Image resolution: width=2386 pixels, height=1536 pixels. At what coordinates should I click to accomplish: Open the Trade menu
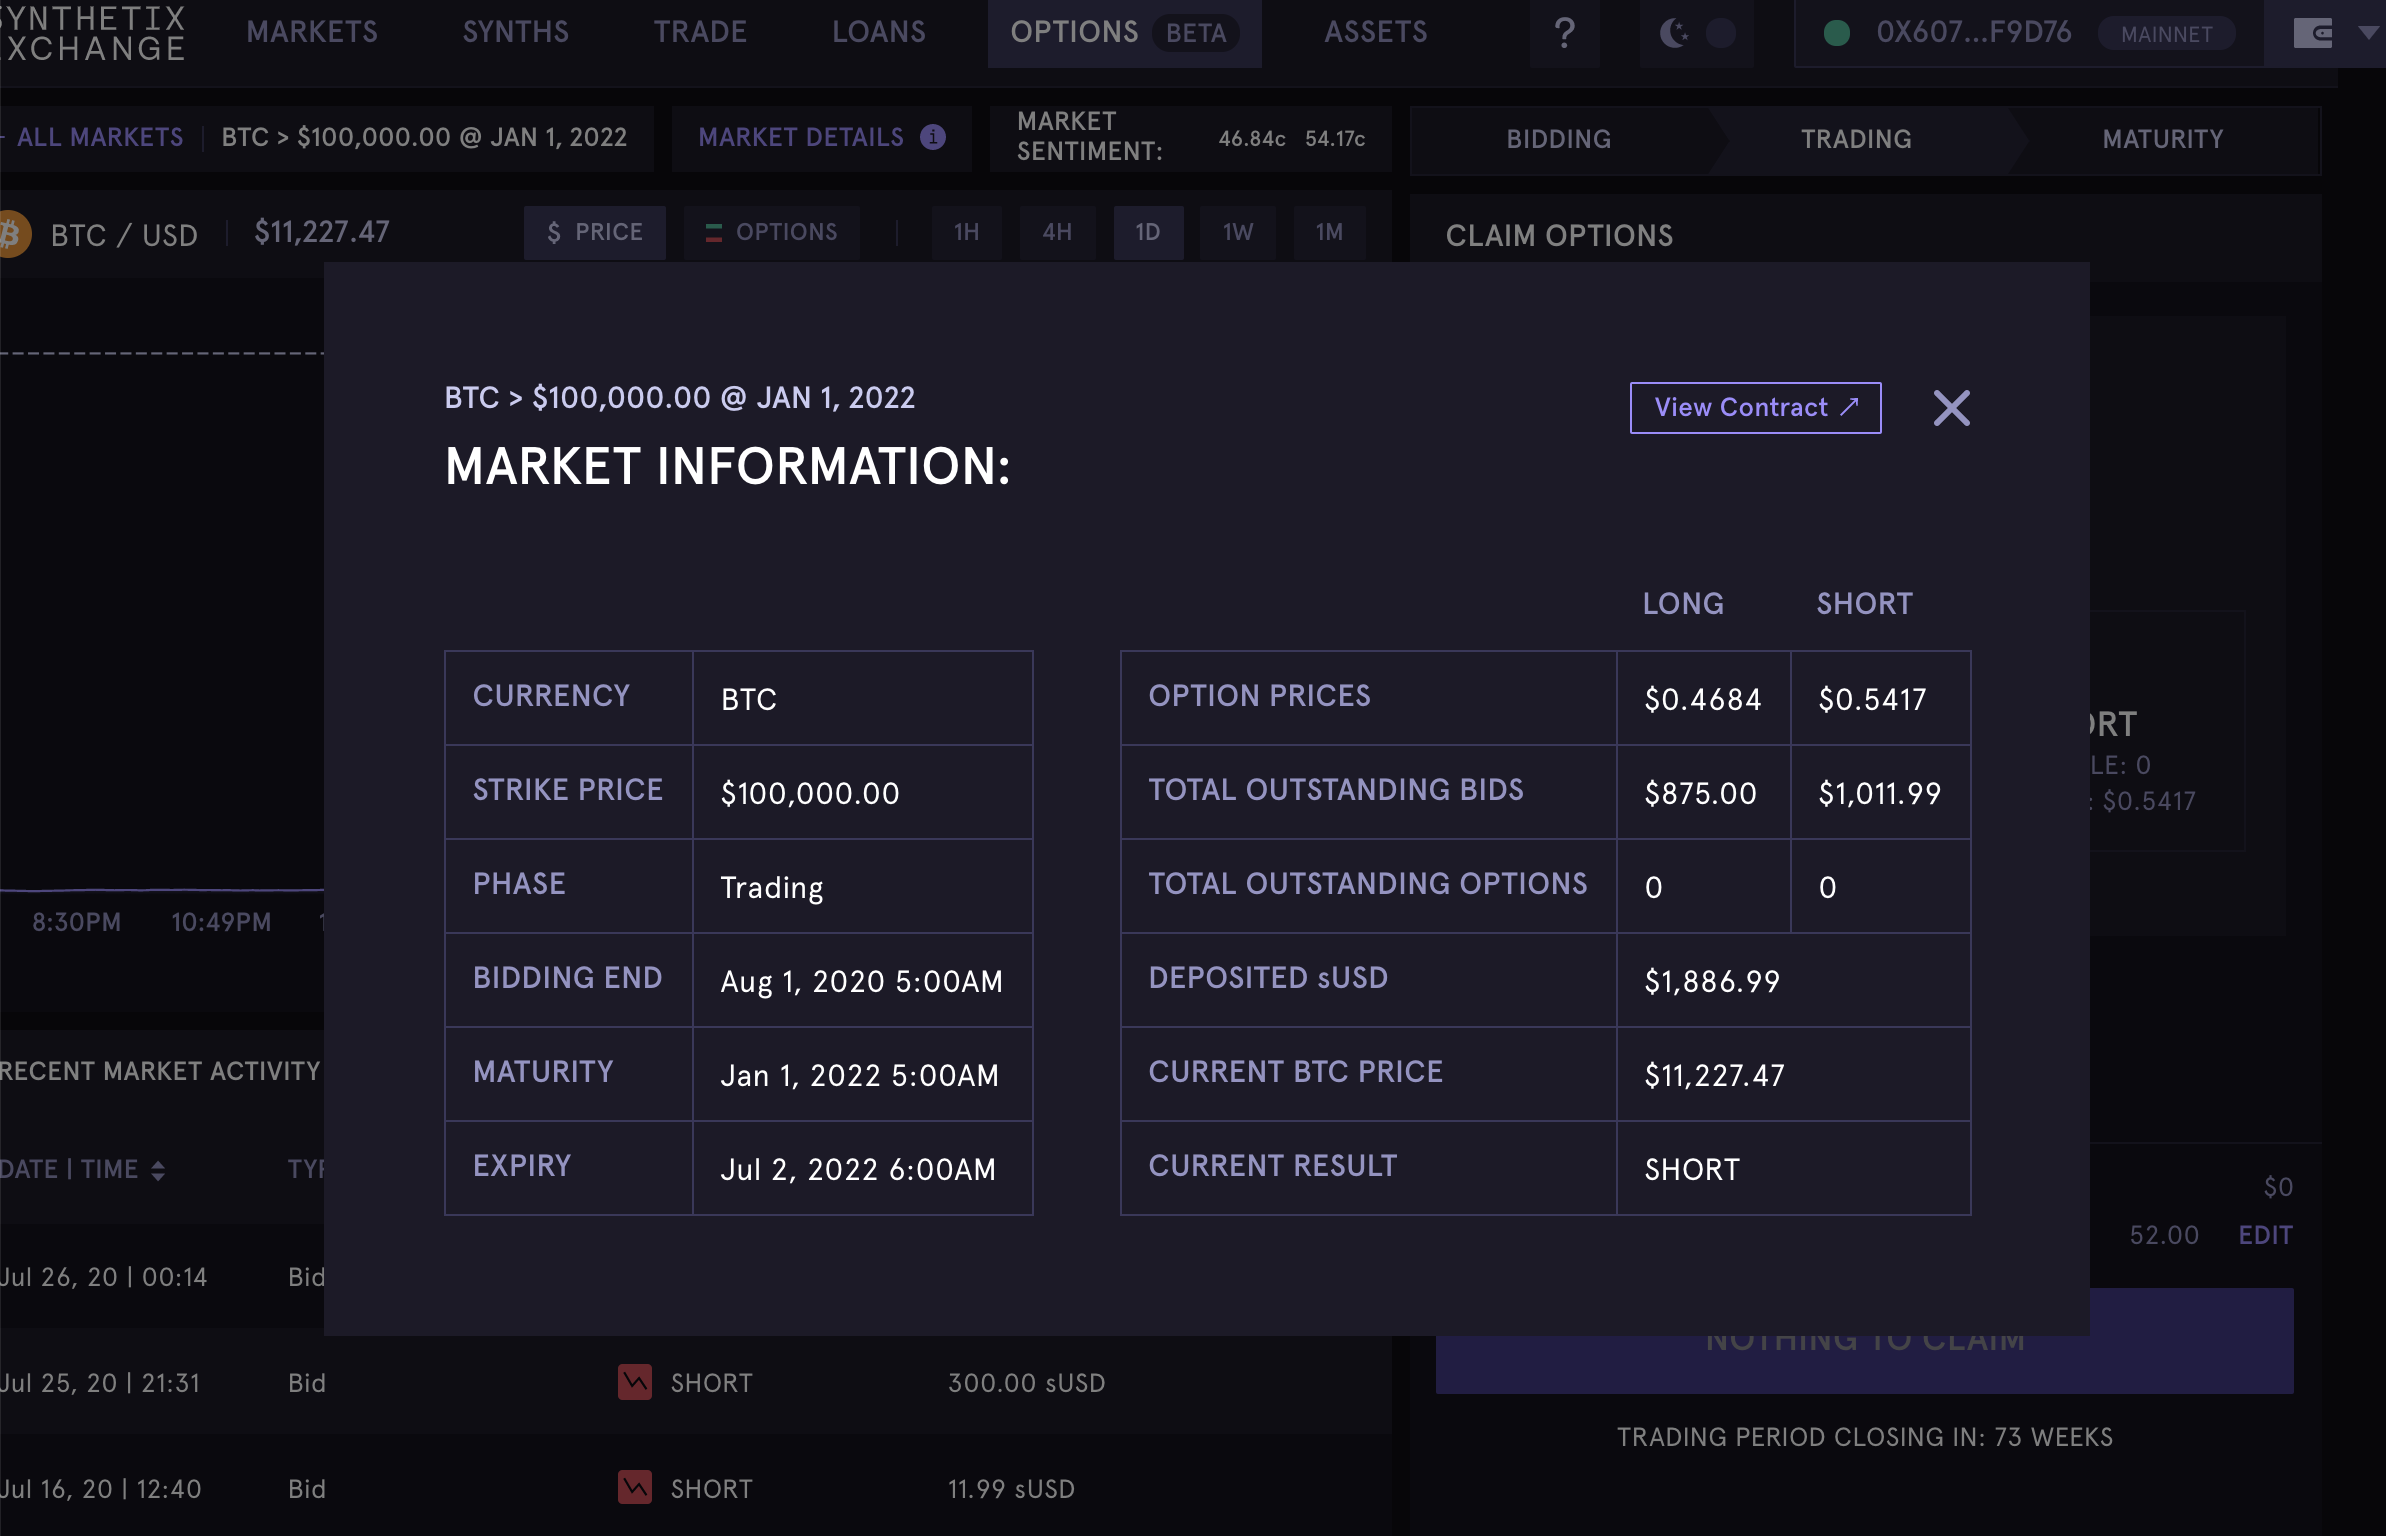700,33
